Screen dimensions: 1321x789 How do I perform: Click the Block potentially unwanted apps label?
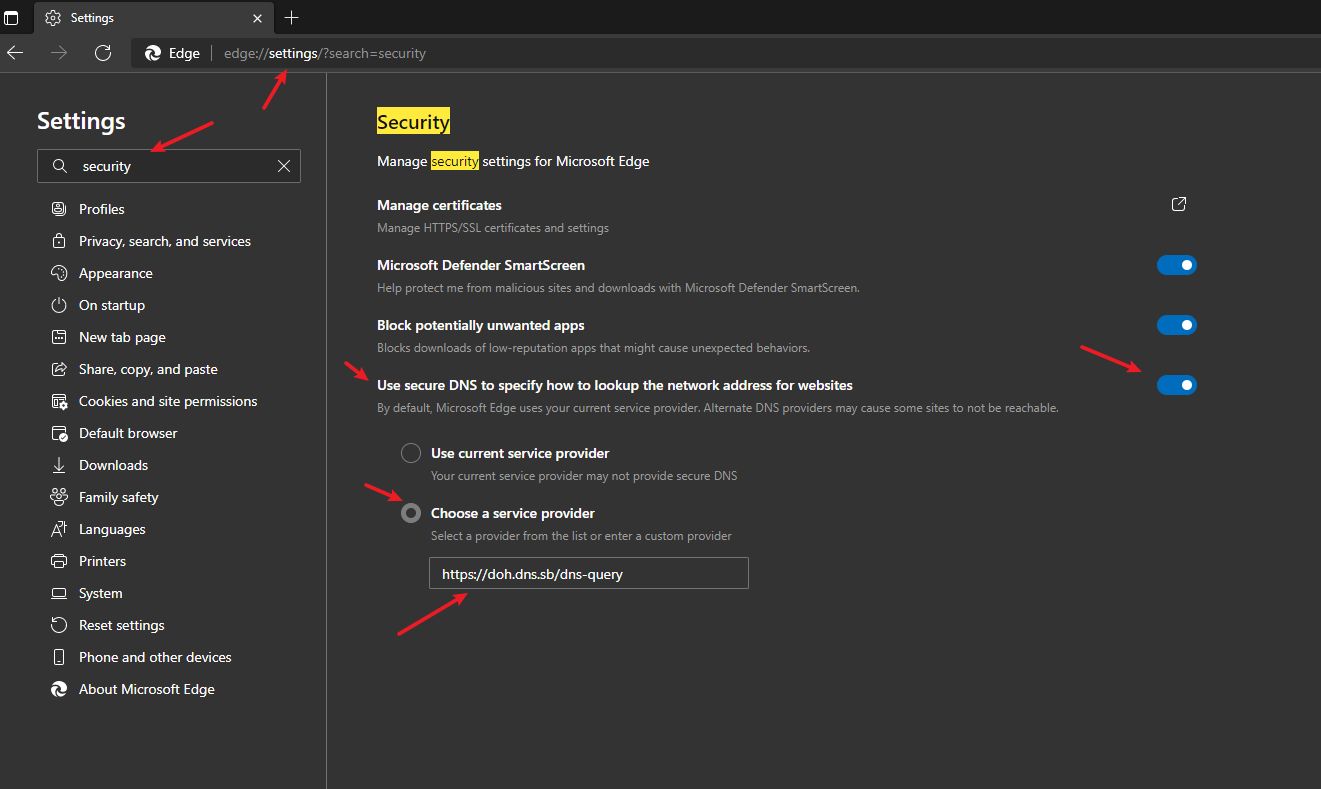(481, 325)
